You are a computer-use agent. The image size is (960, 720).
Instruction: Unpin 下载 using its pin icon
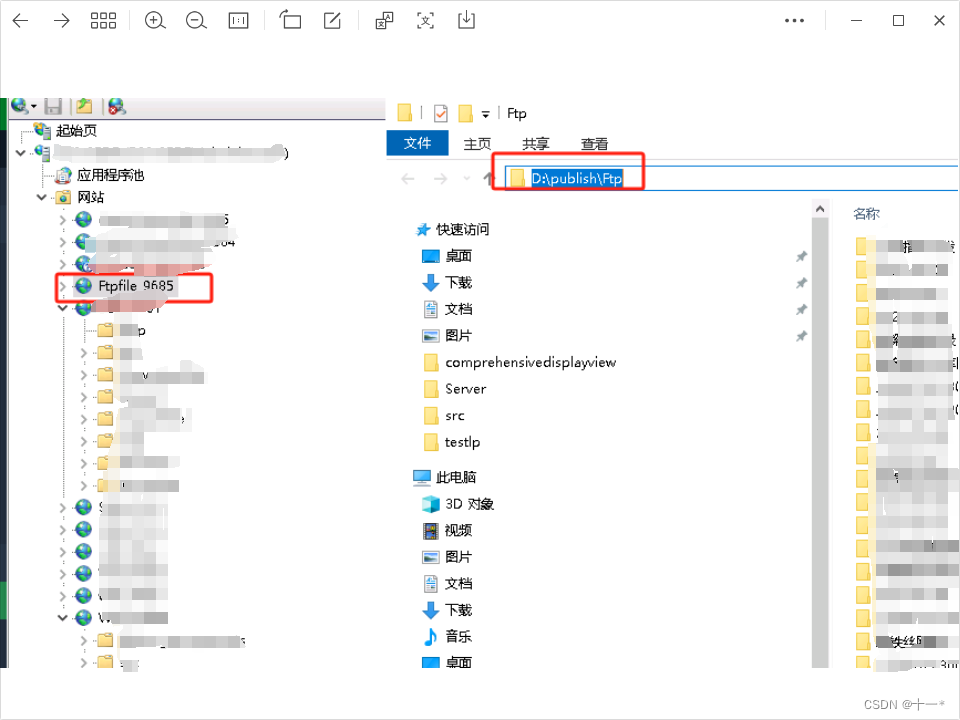pyautogui.click(x=801, y=283)
